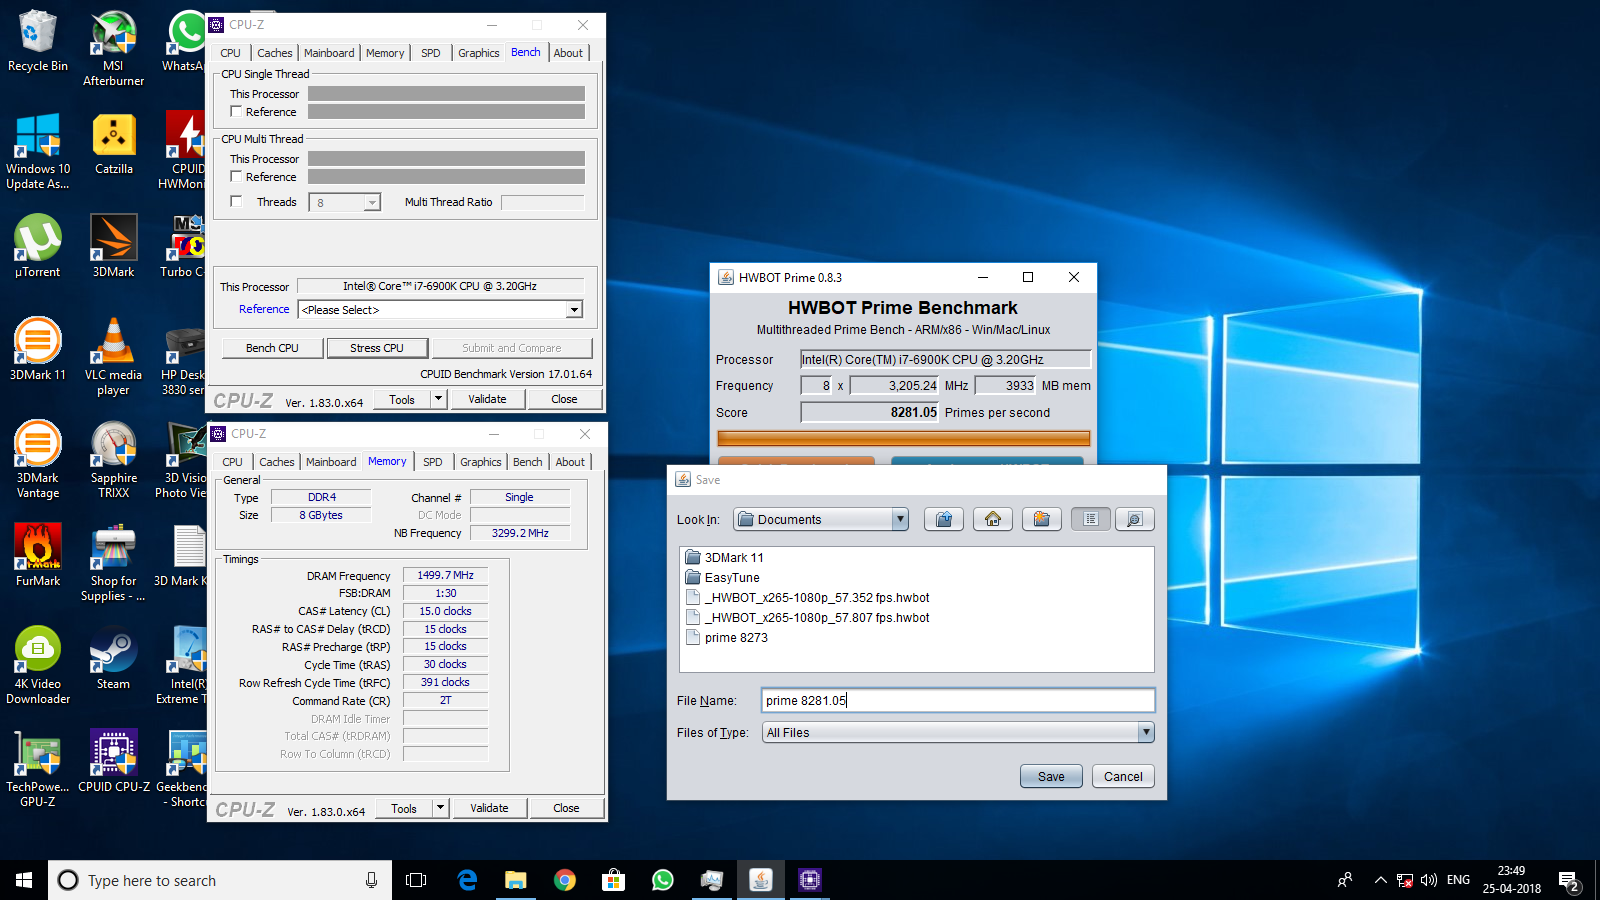
Task: Open Caches tab in Bench window
Action: tap(275, 53)
